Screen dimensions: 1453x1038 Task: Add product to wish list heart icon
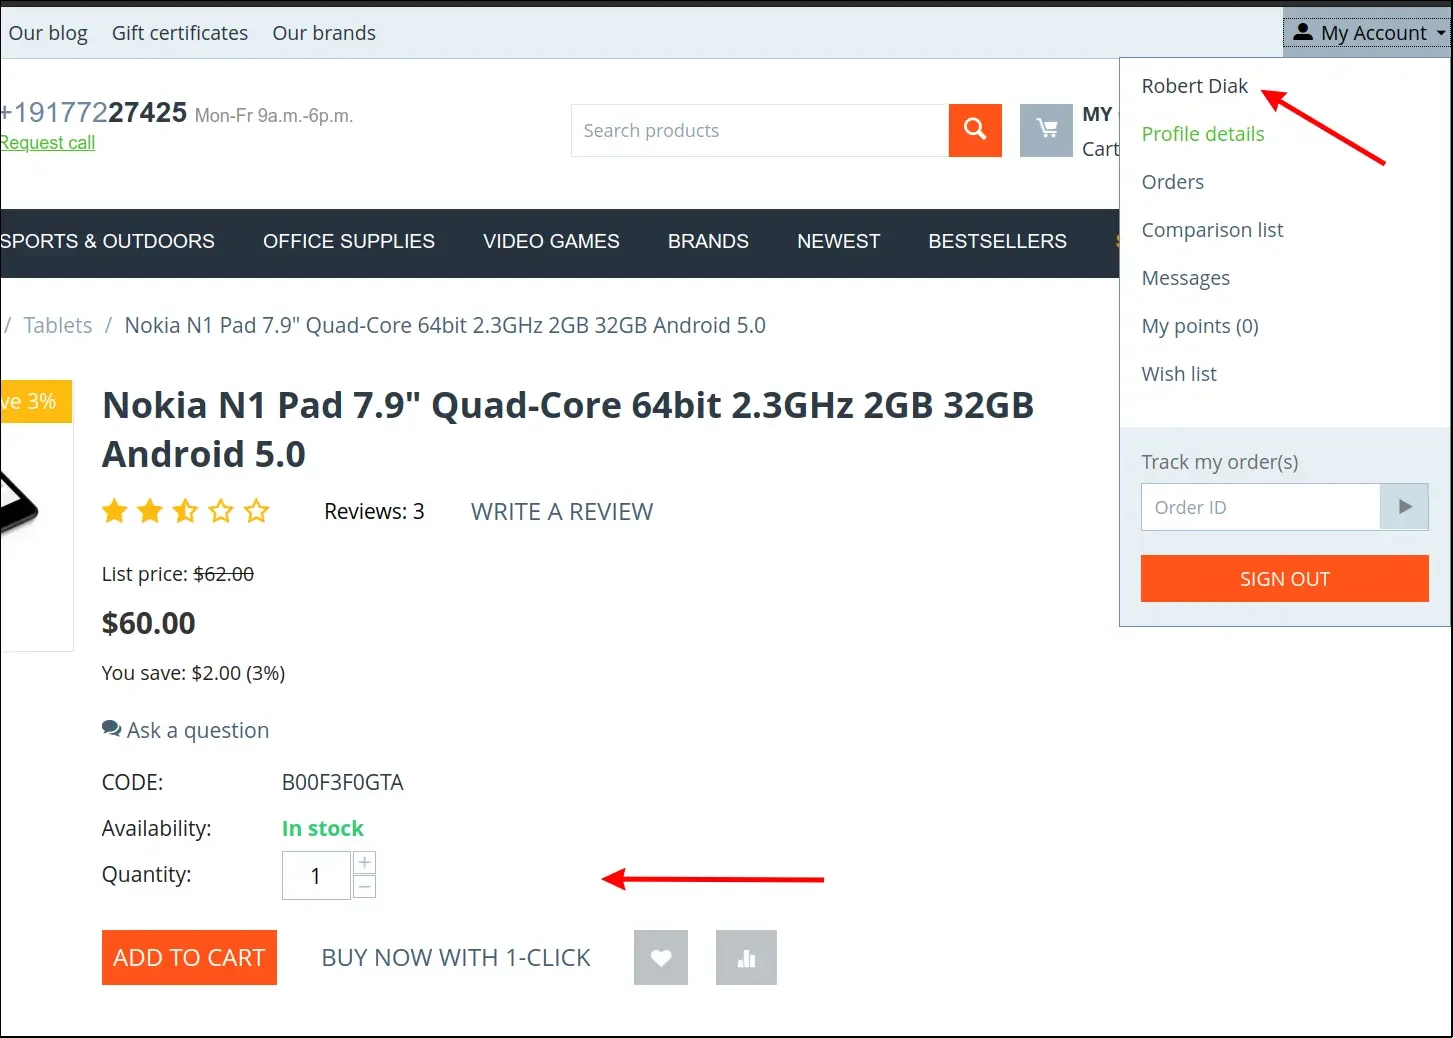pyautogui.click(x=661, y=957)
